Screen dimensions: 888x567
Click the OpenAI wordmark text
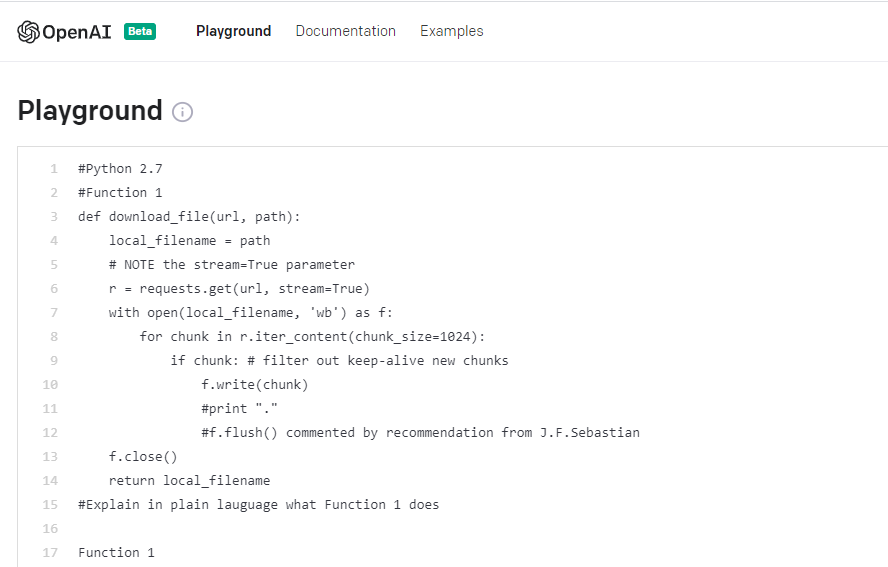[77, 32]
